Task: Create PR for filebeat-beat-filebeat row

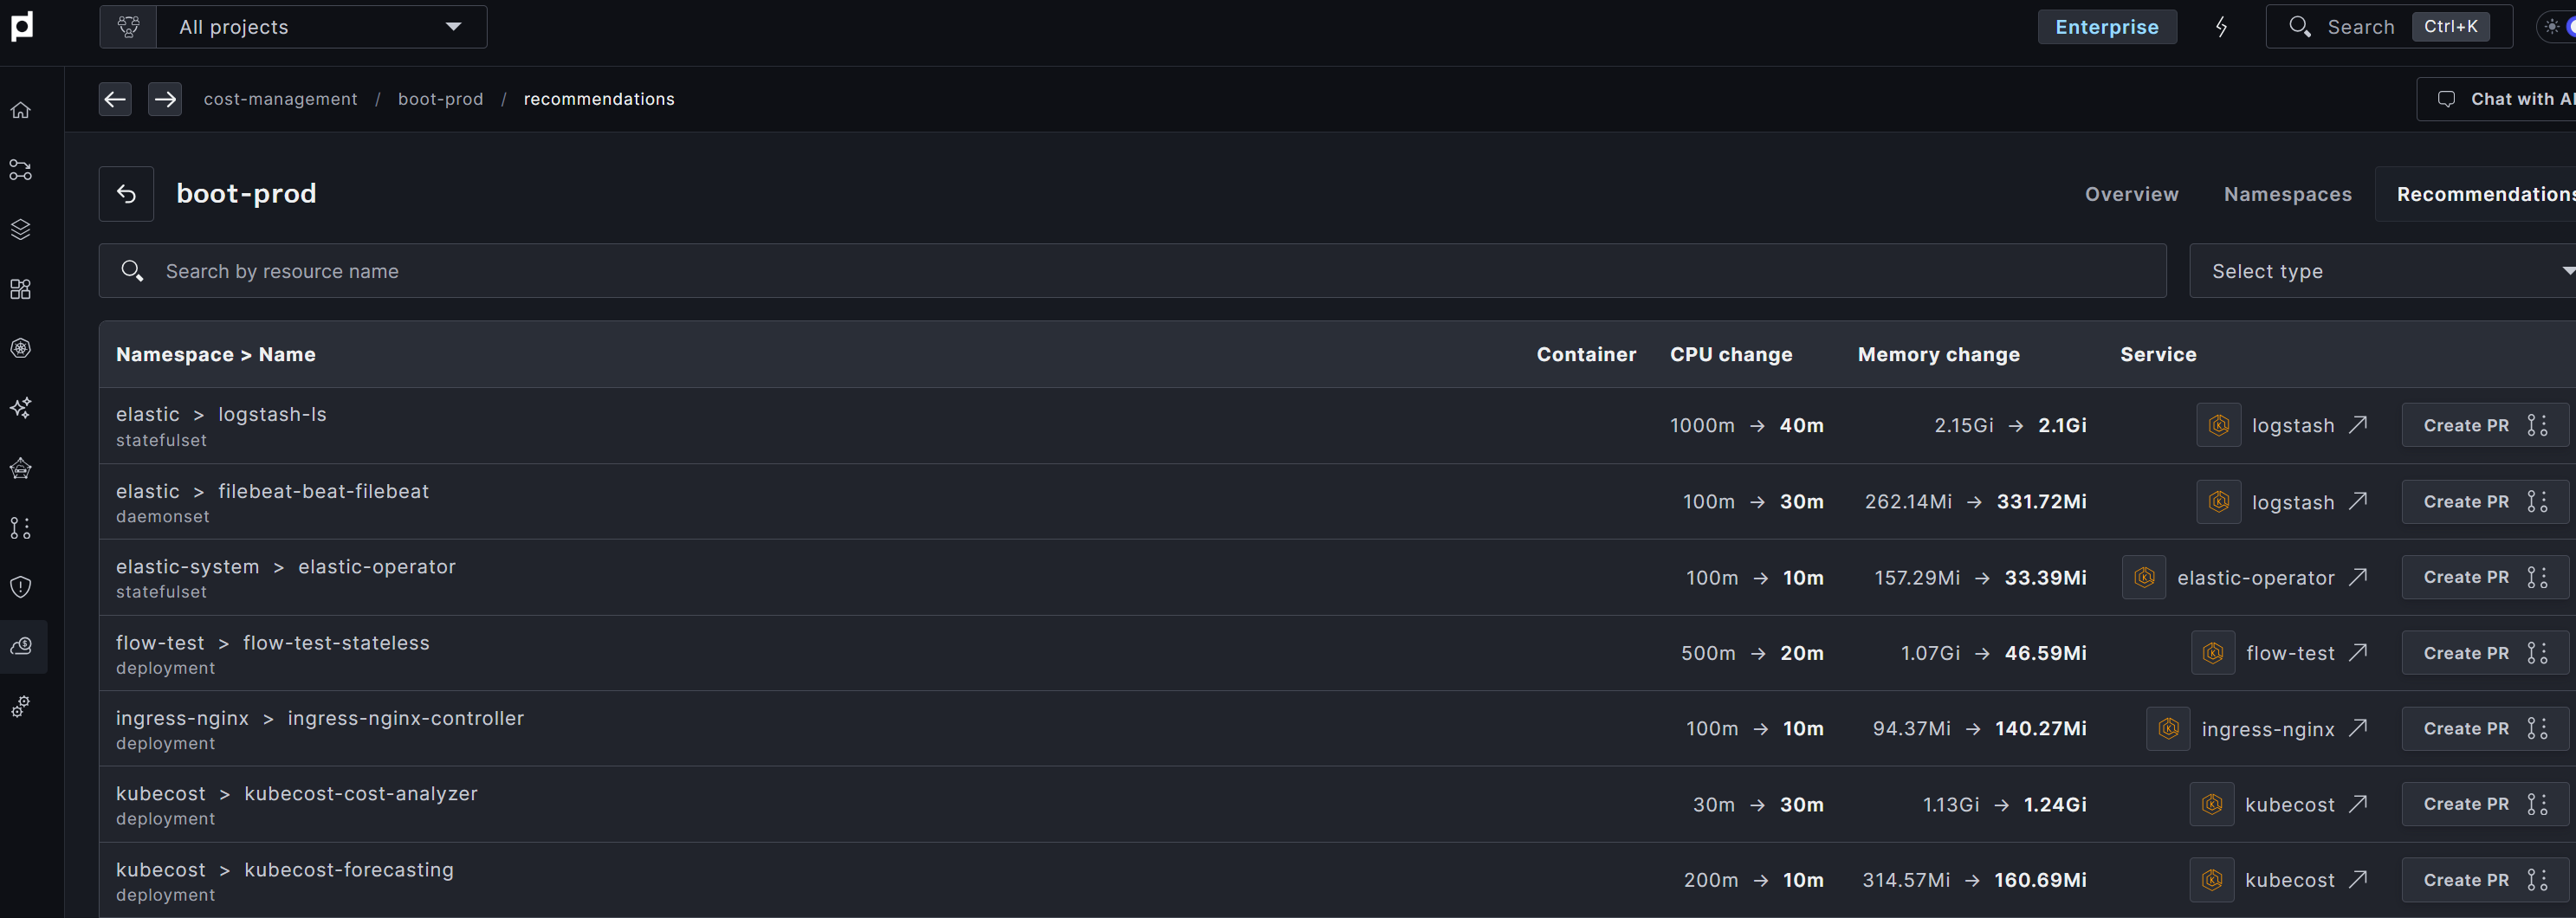Action: click(x=2484, y=502)
